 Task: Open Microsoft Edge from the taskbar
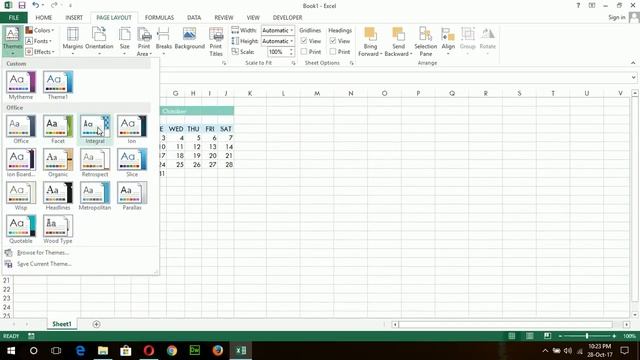click(80, 351)
